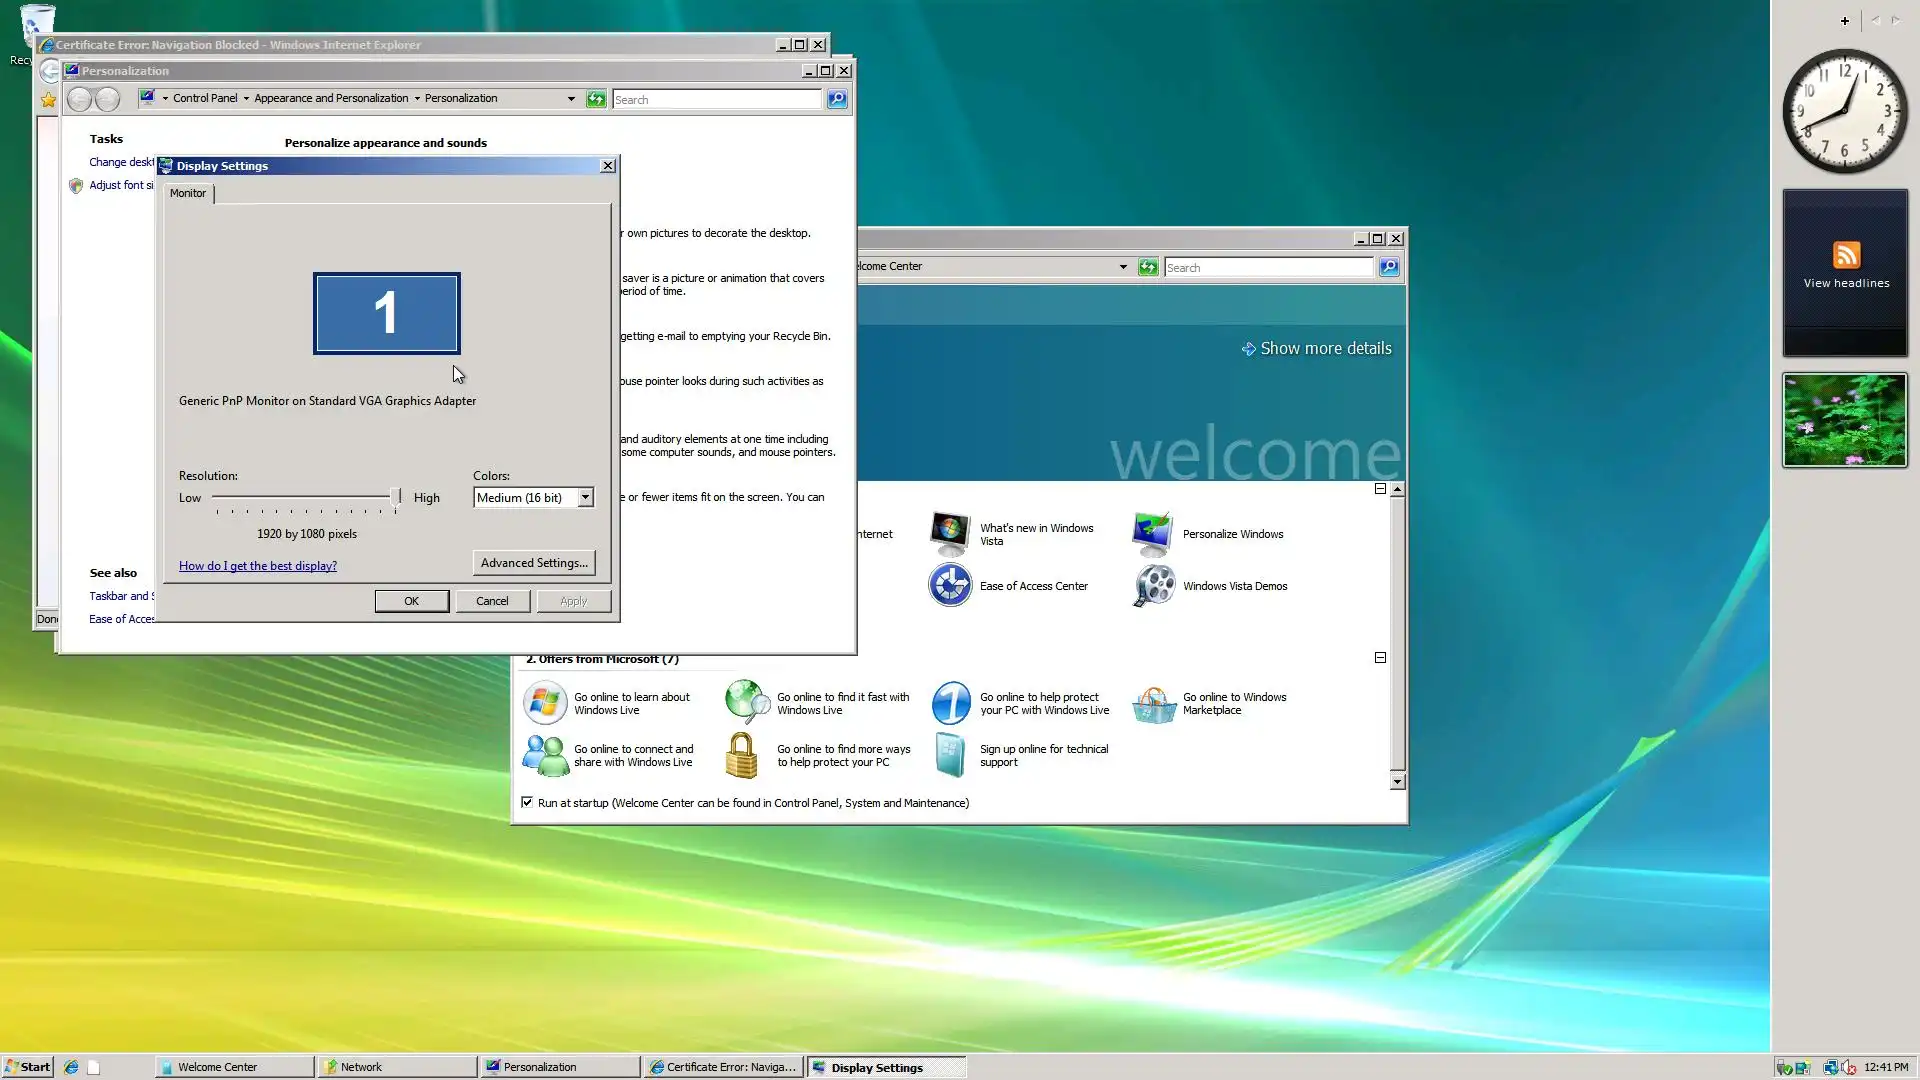Open the 'How do I get the best display?' link
Viewport: 1920px width, 1080px height.
(258, 566)
